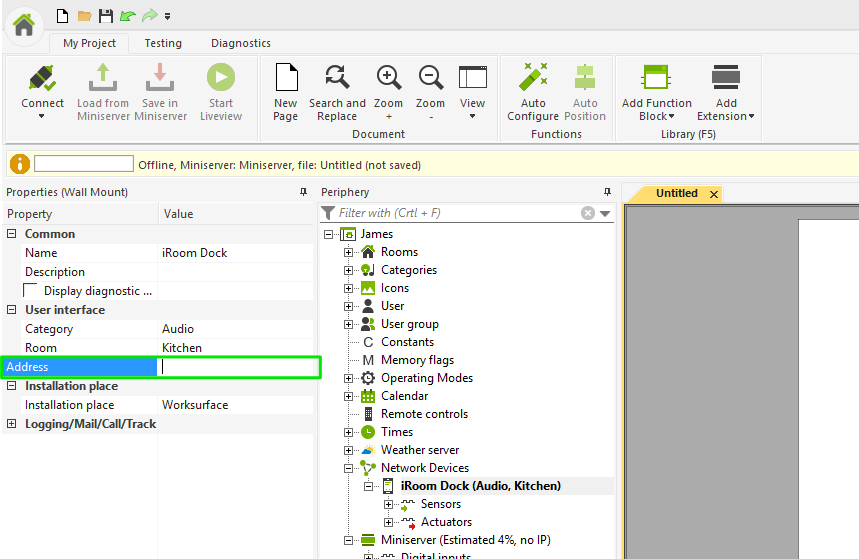Click the green home icon

24,25
